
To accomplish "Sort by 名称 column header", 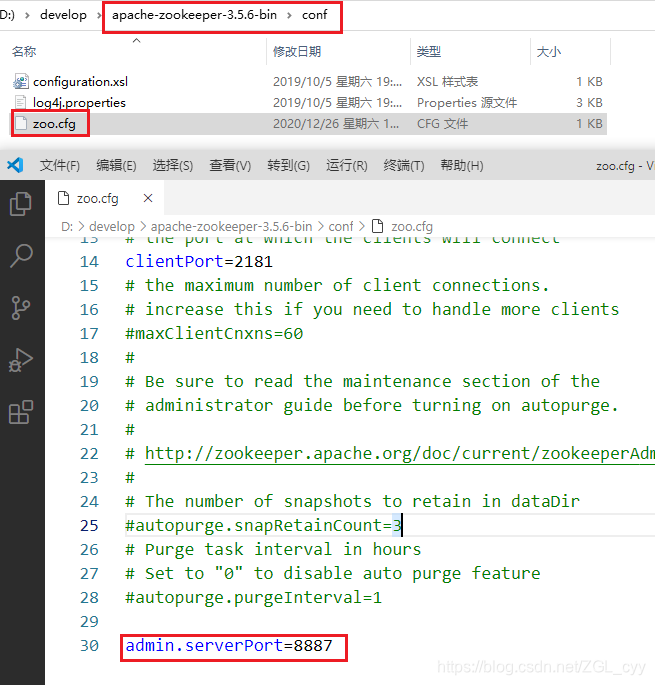I will click(x=24, y=52).
